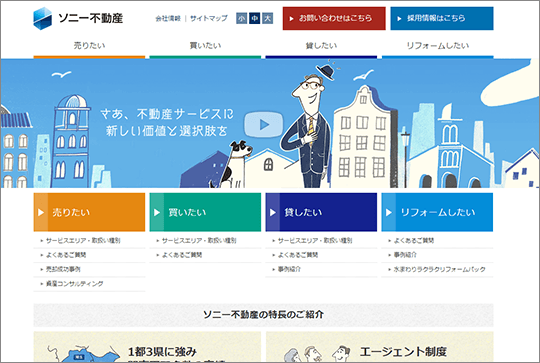
Task: Set font size to 小
Action: tap(241, 18)
